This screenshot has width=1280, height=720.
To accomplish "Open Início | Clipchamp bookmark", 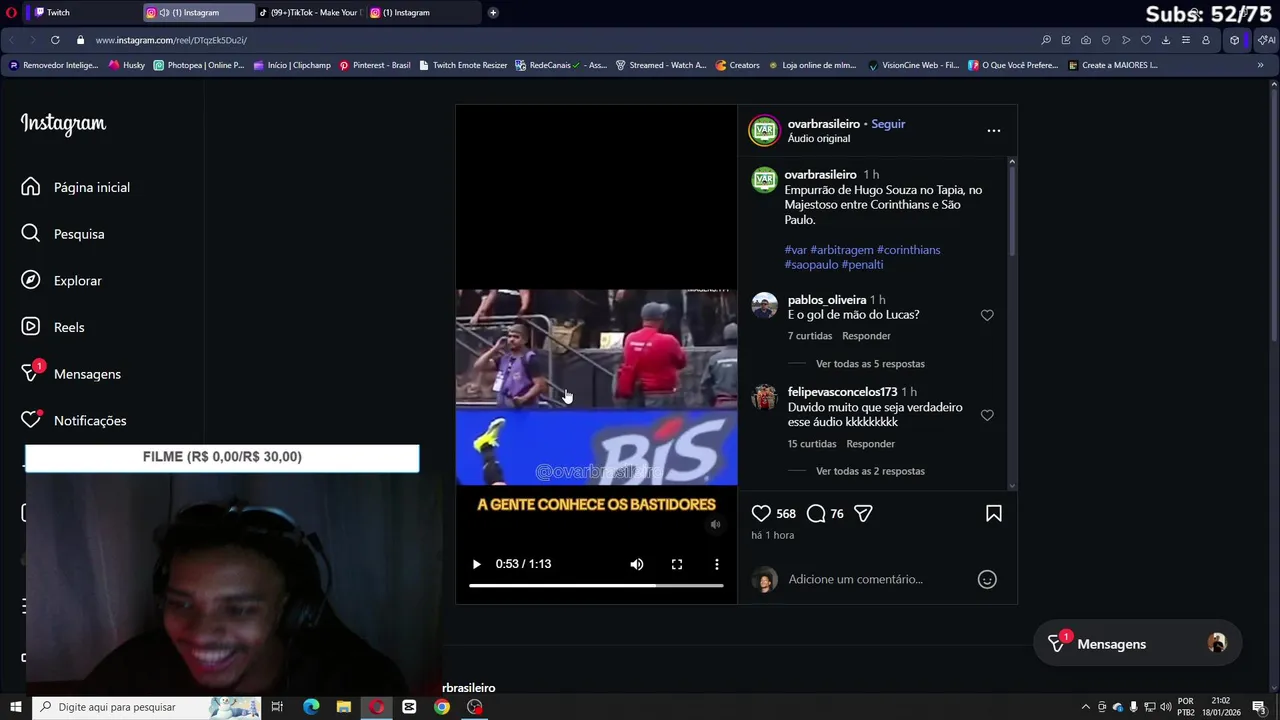I will point(292,65).
